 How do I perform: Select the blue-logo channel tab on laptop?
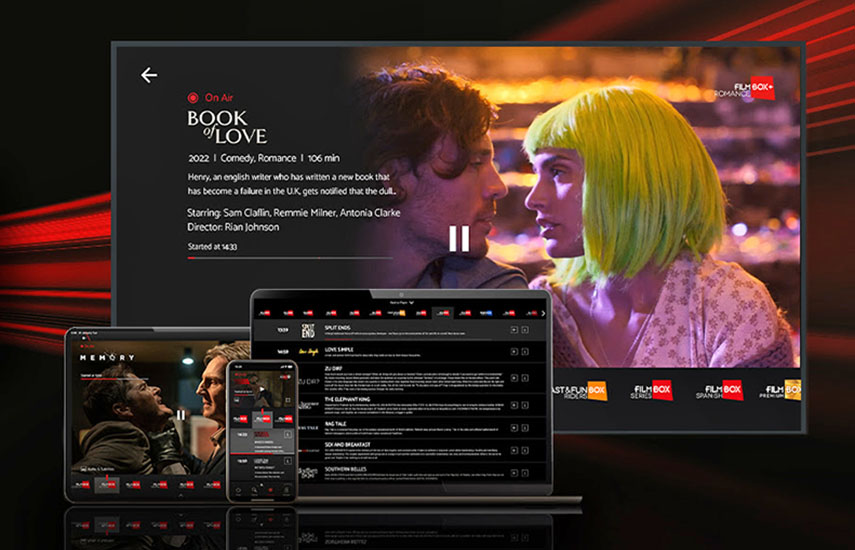pos(486,313)
